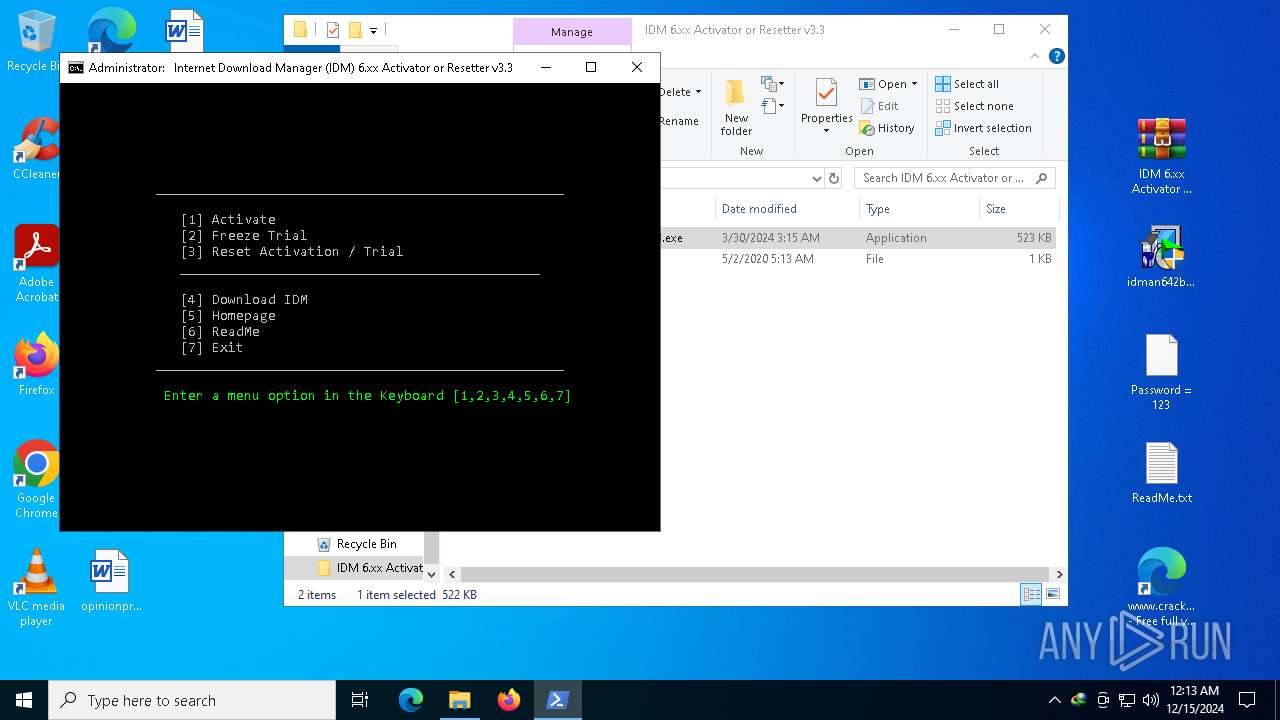
Task: Expand Delete dropdown arrow in ribbon
Action: click(698, 92)
